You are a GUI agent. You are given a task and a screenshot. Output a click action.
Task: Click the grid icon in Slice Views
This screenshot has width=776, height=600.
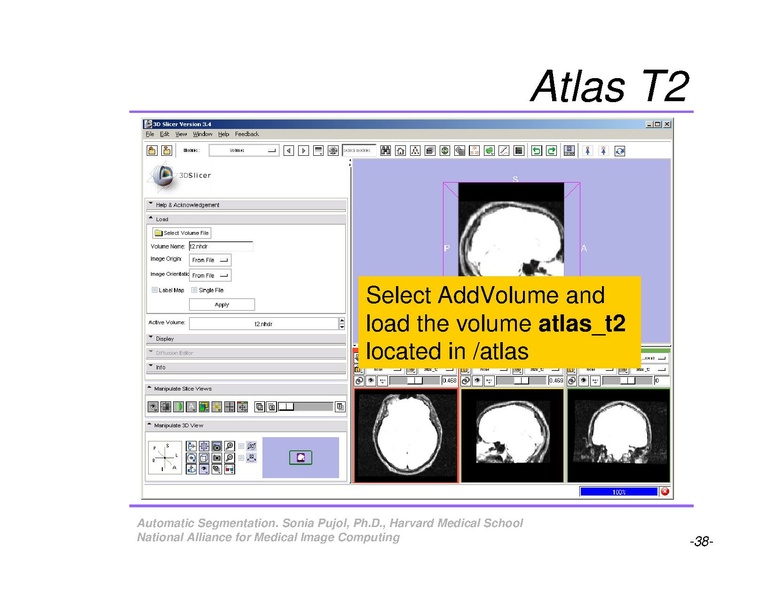(230, 407)
